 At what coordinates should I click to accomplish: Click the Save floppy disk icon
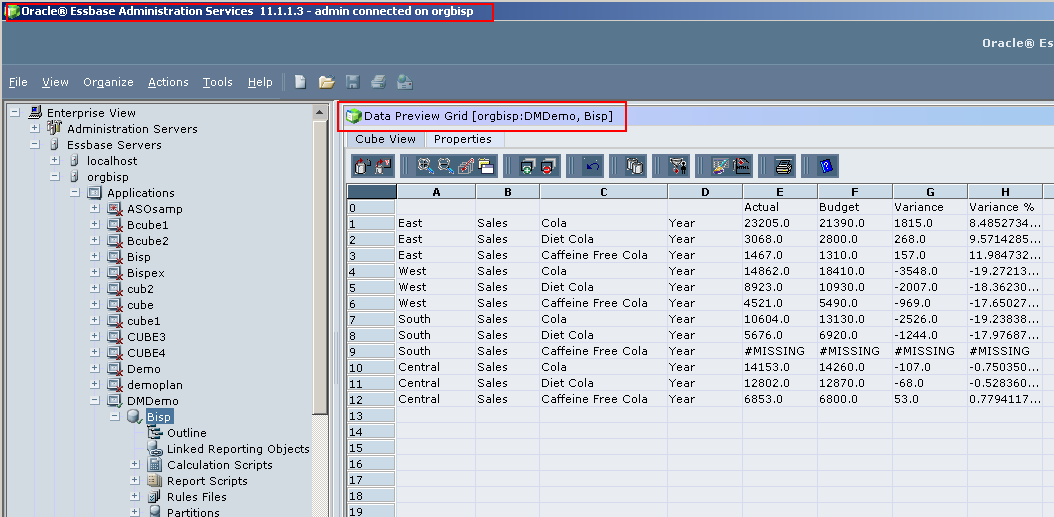[x=353, y=82]
